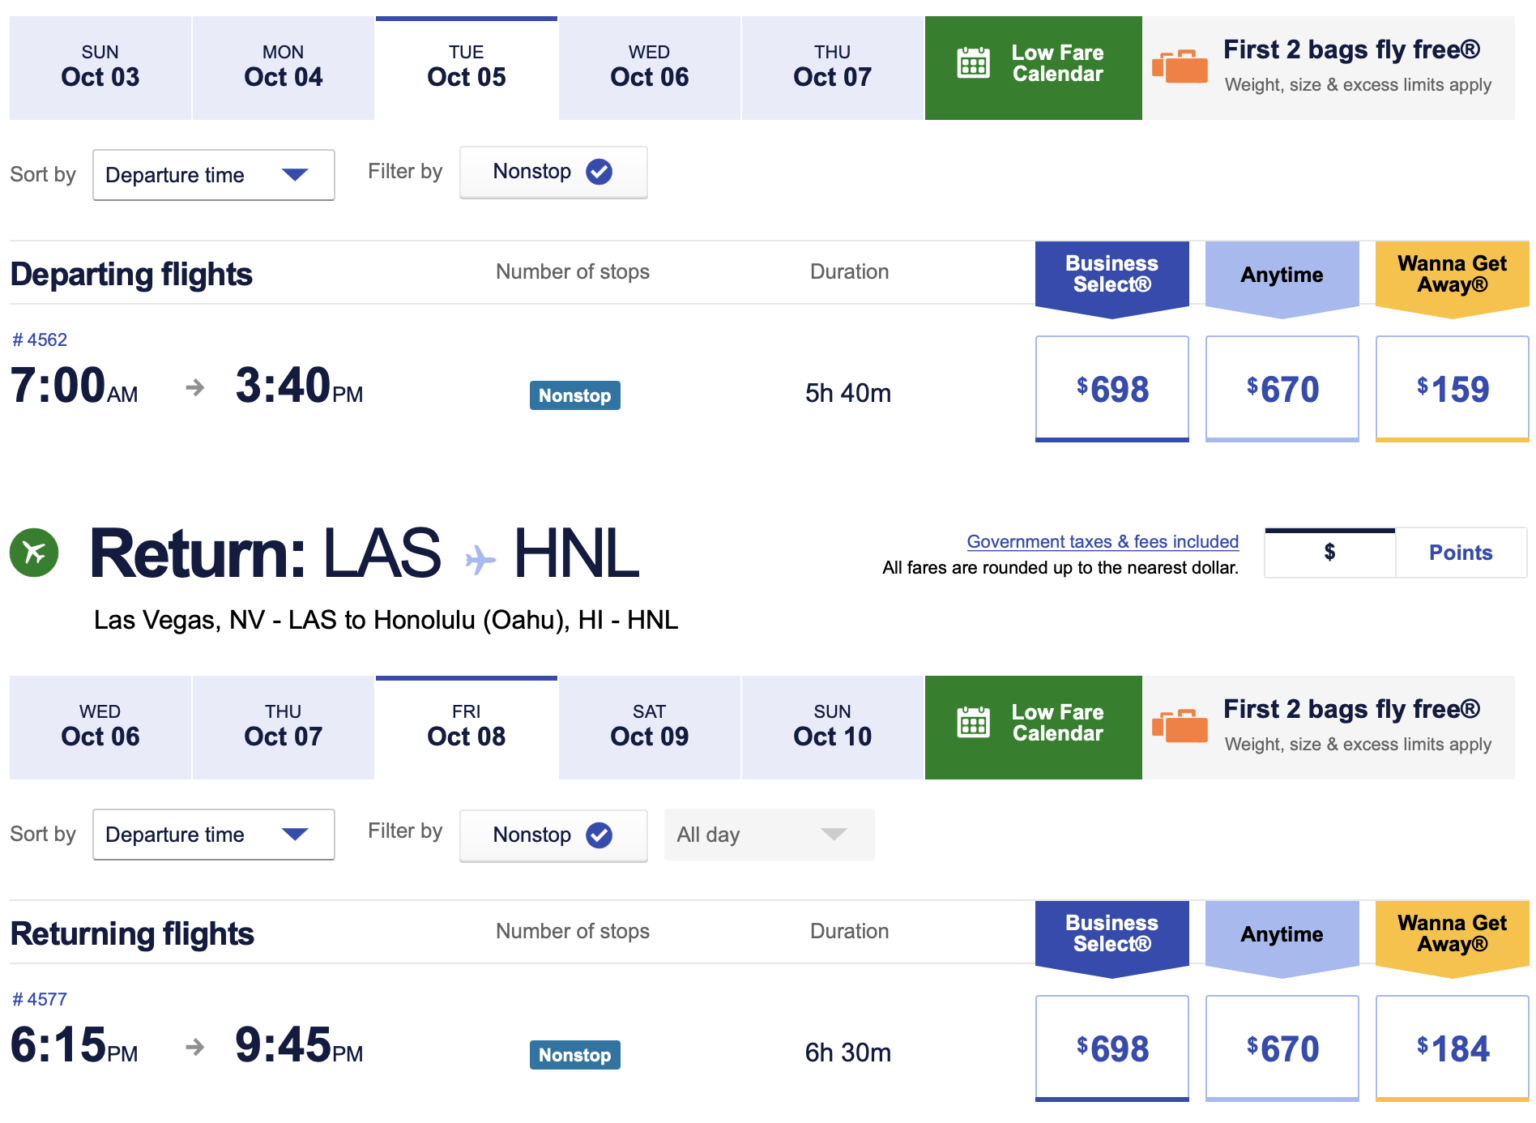Click the Nonstop badge on flight 4562
Screen dimensions: 1536x1123
[x=575, y=395]
